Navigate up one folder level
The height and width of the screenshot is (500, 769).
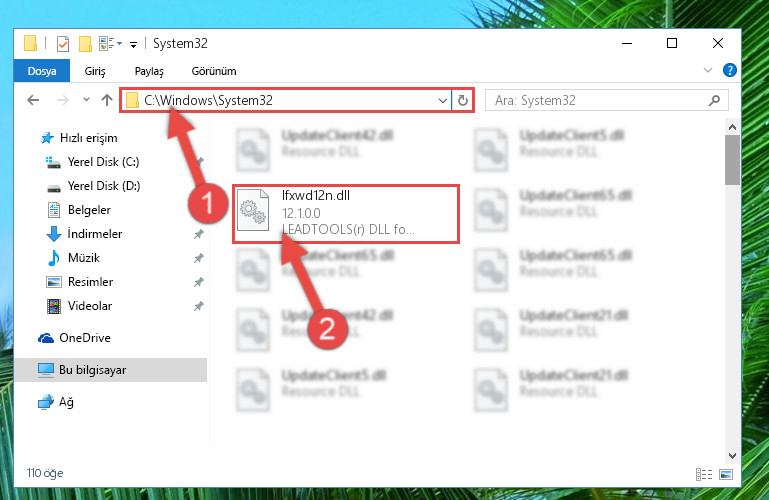[107, 100]
